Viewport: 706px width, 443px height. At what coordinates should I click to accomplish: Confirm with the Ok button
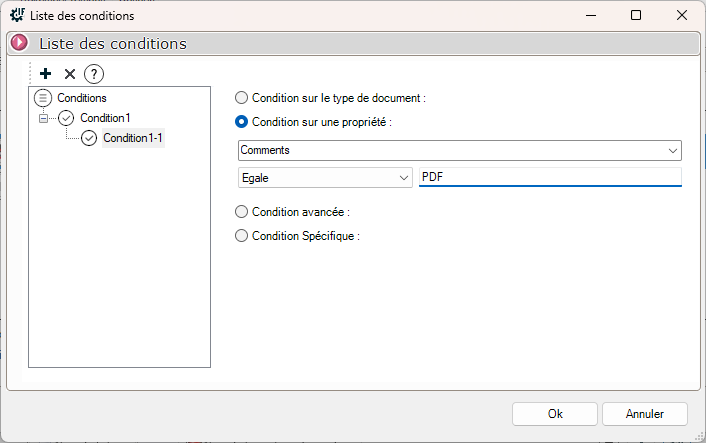pyautogui.click(x=555, y=413)
